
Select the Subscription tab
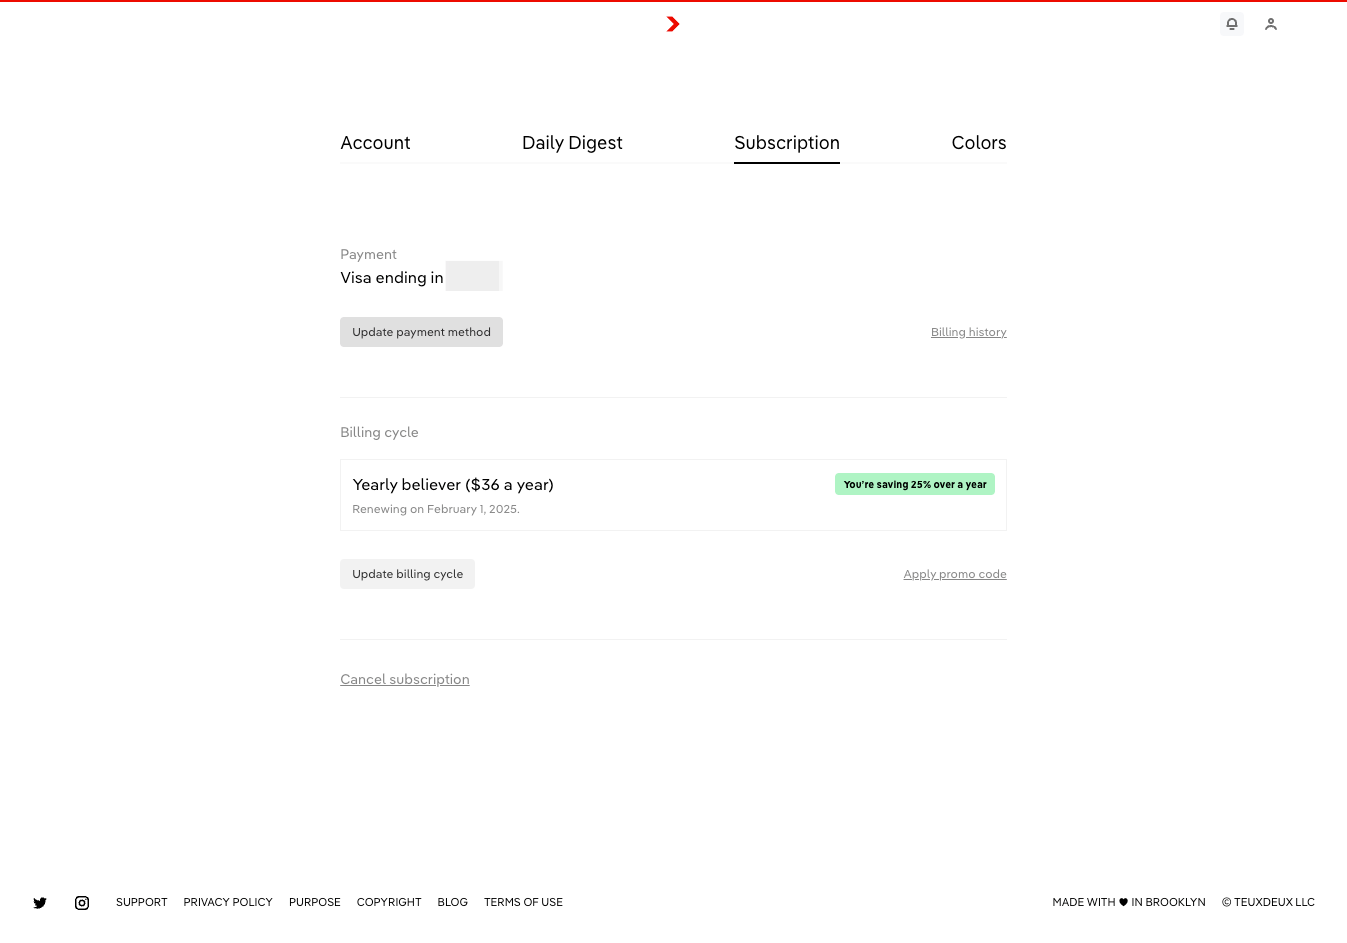(x=787, y=143)
